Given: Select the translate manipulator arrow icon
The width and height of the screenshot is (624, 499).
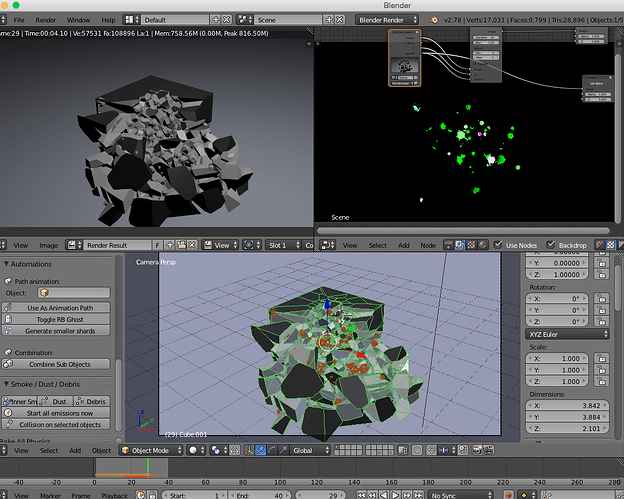Looking at the screenshot, I should (260, 450).
